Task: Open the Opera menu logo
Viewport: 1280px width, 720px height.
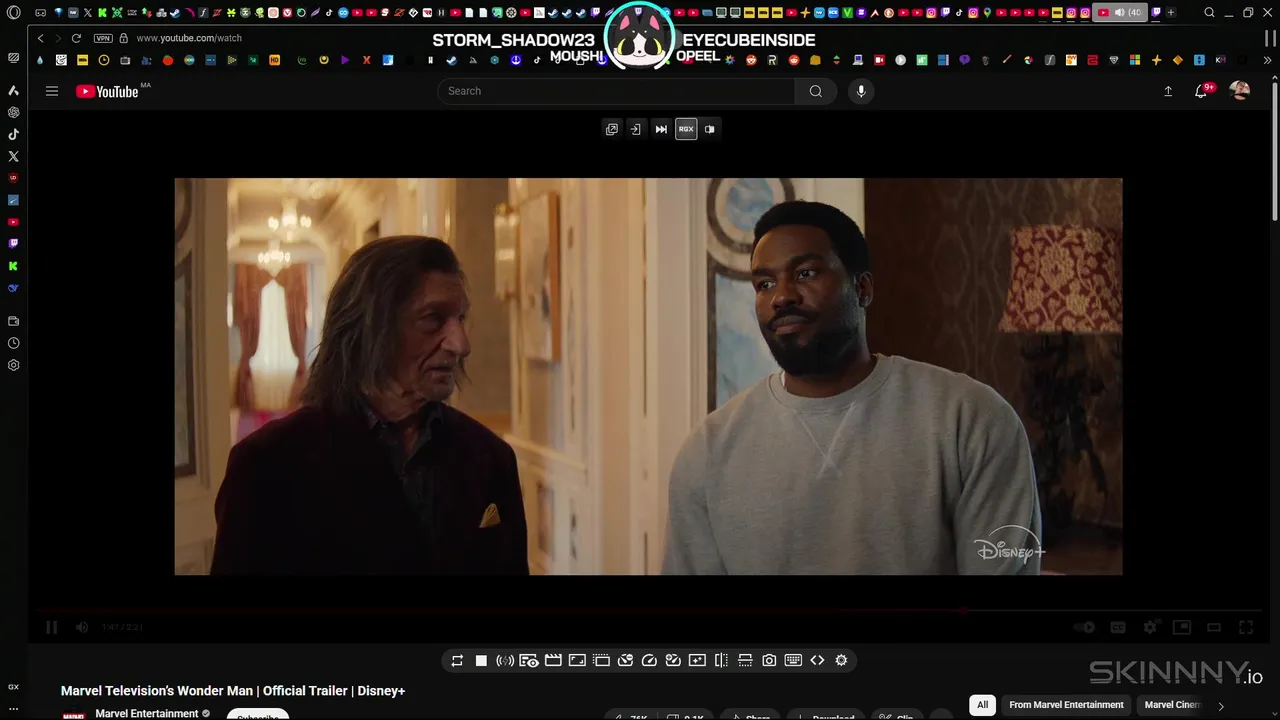Action: click(x=13, y=13)
